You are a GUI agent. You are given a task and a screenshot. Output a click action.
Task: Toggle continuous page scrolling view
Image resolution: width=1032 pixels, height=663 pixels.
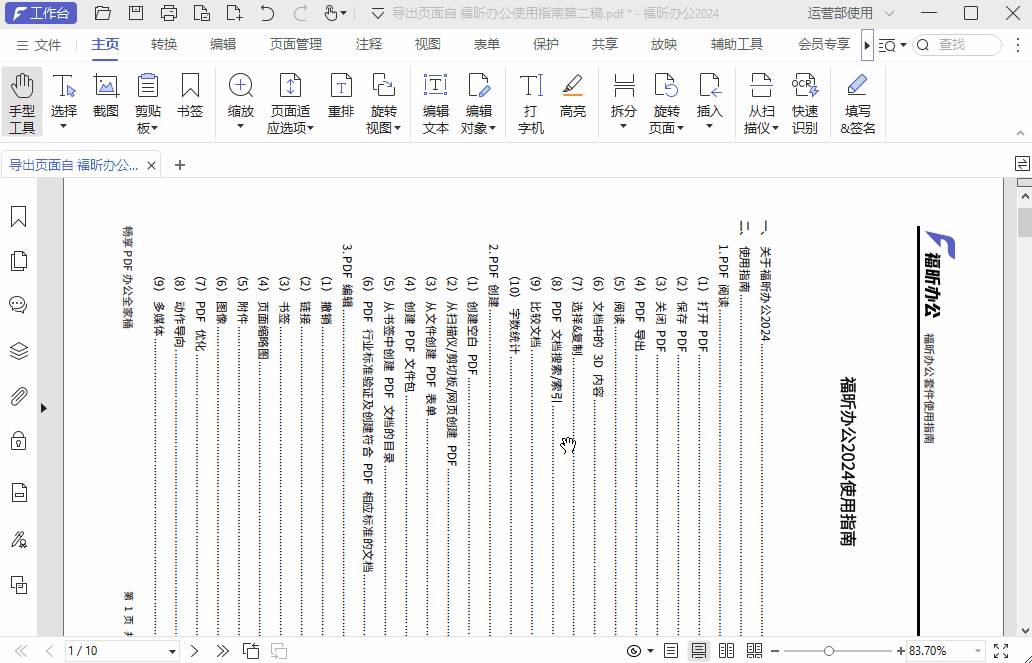coord(699,651)
